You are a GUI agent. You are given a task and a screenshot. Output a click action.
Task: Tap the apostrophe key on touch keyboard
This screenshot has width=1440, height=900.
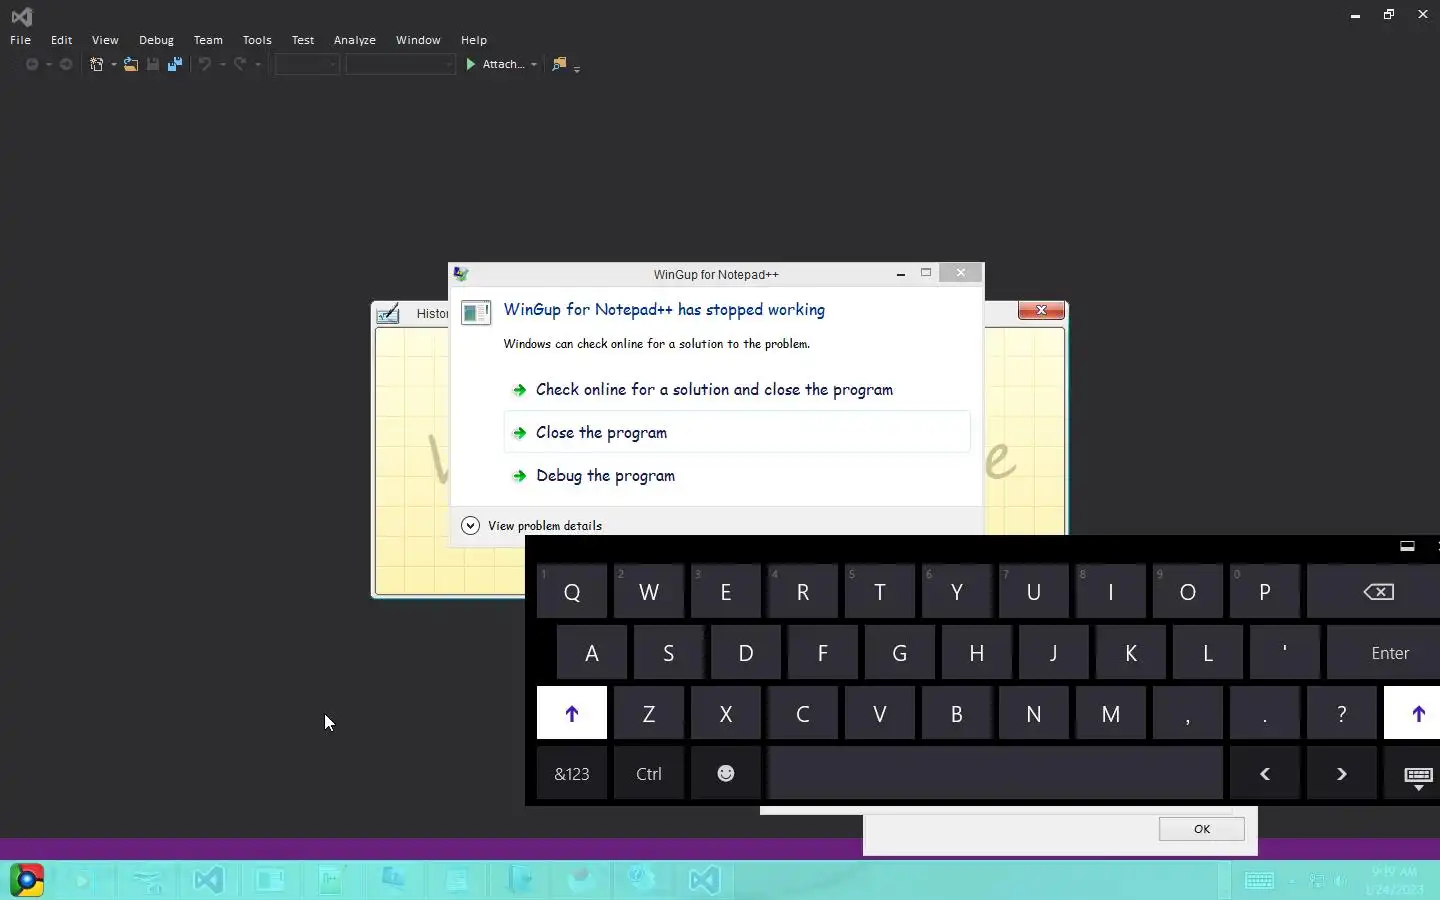(x=1285, y=653)
